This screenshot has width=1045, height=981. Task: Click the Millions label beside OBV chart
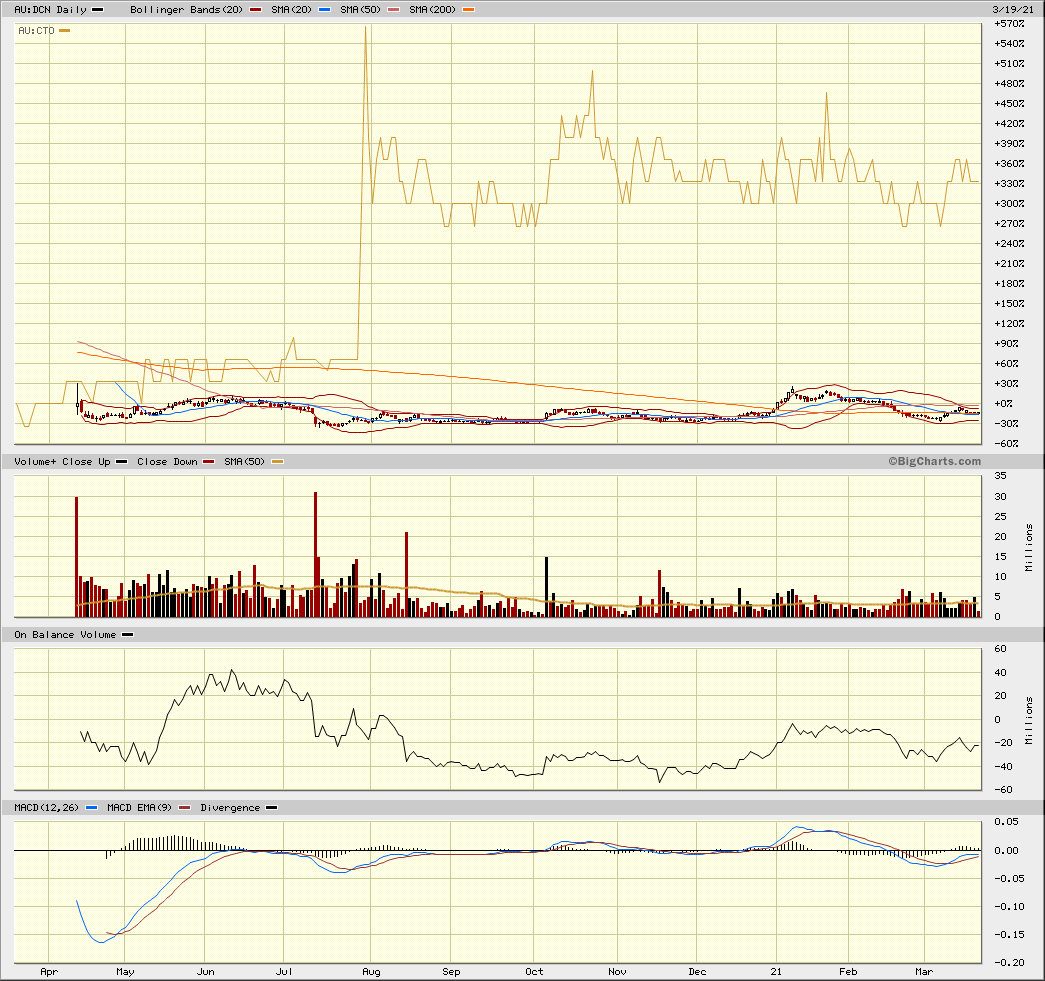pyautogui.click(x=1029, y=720)
